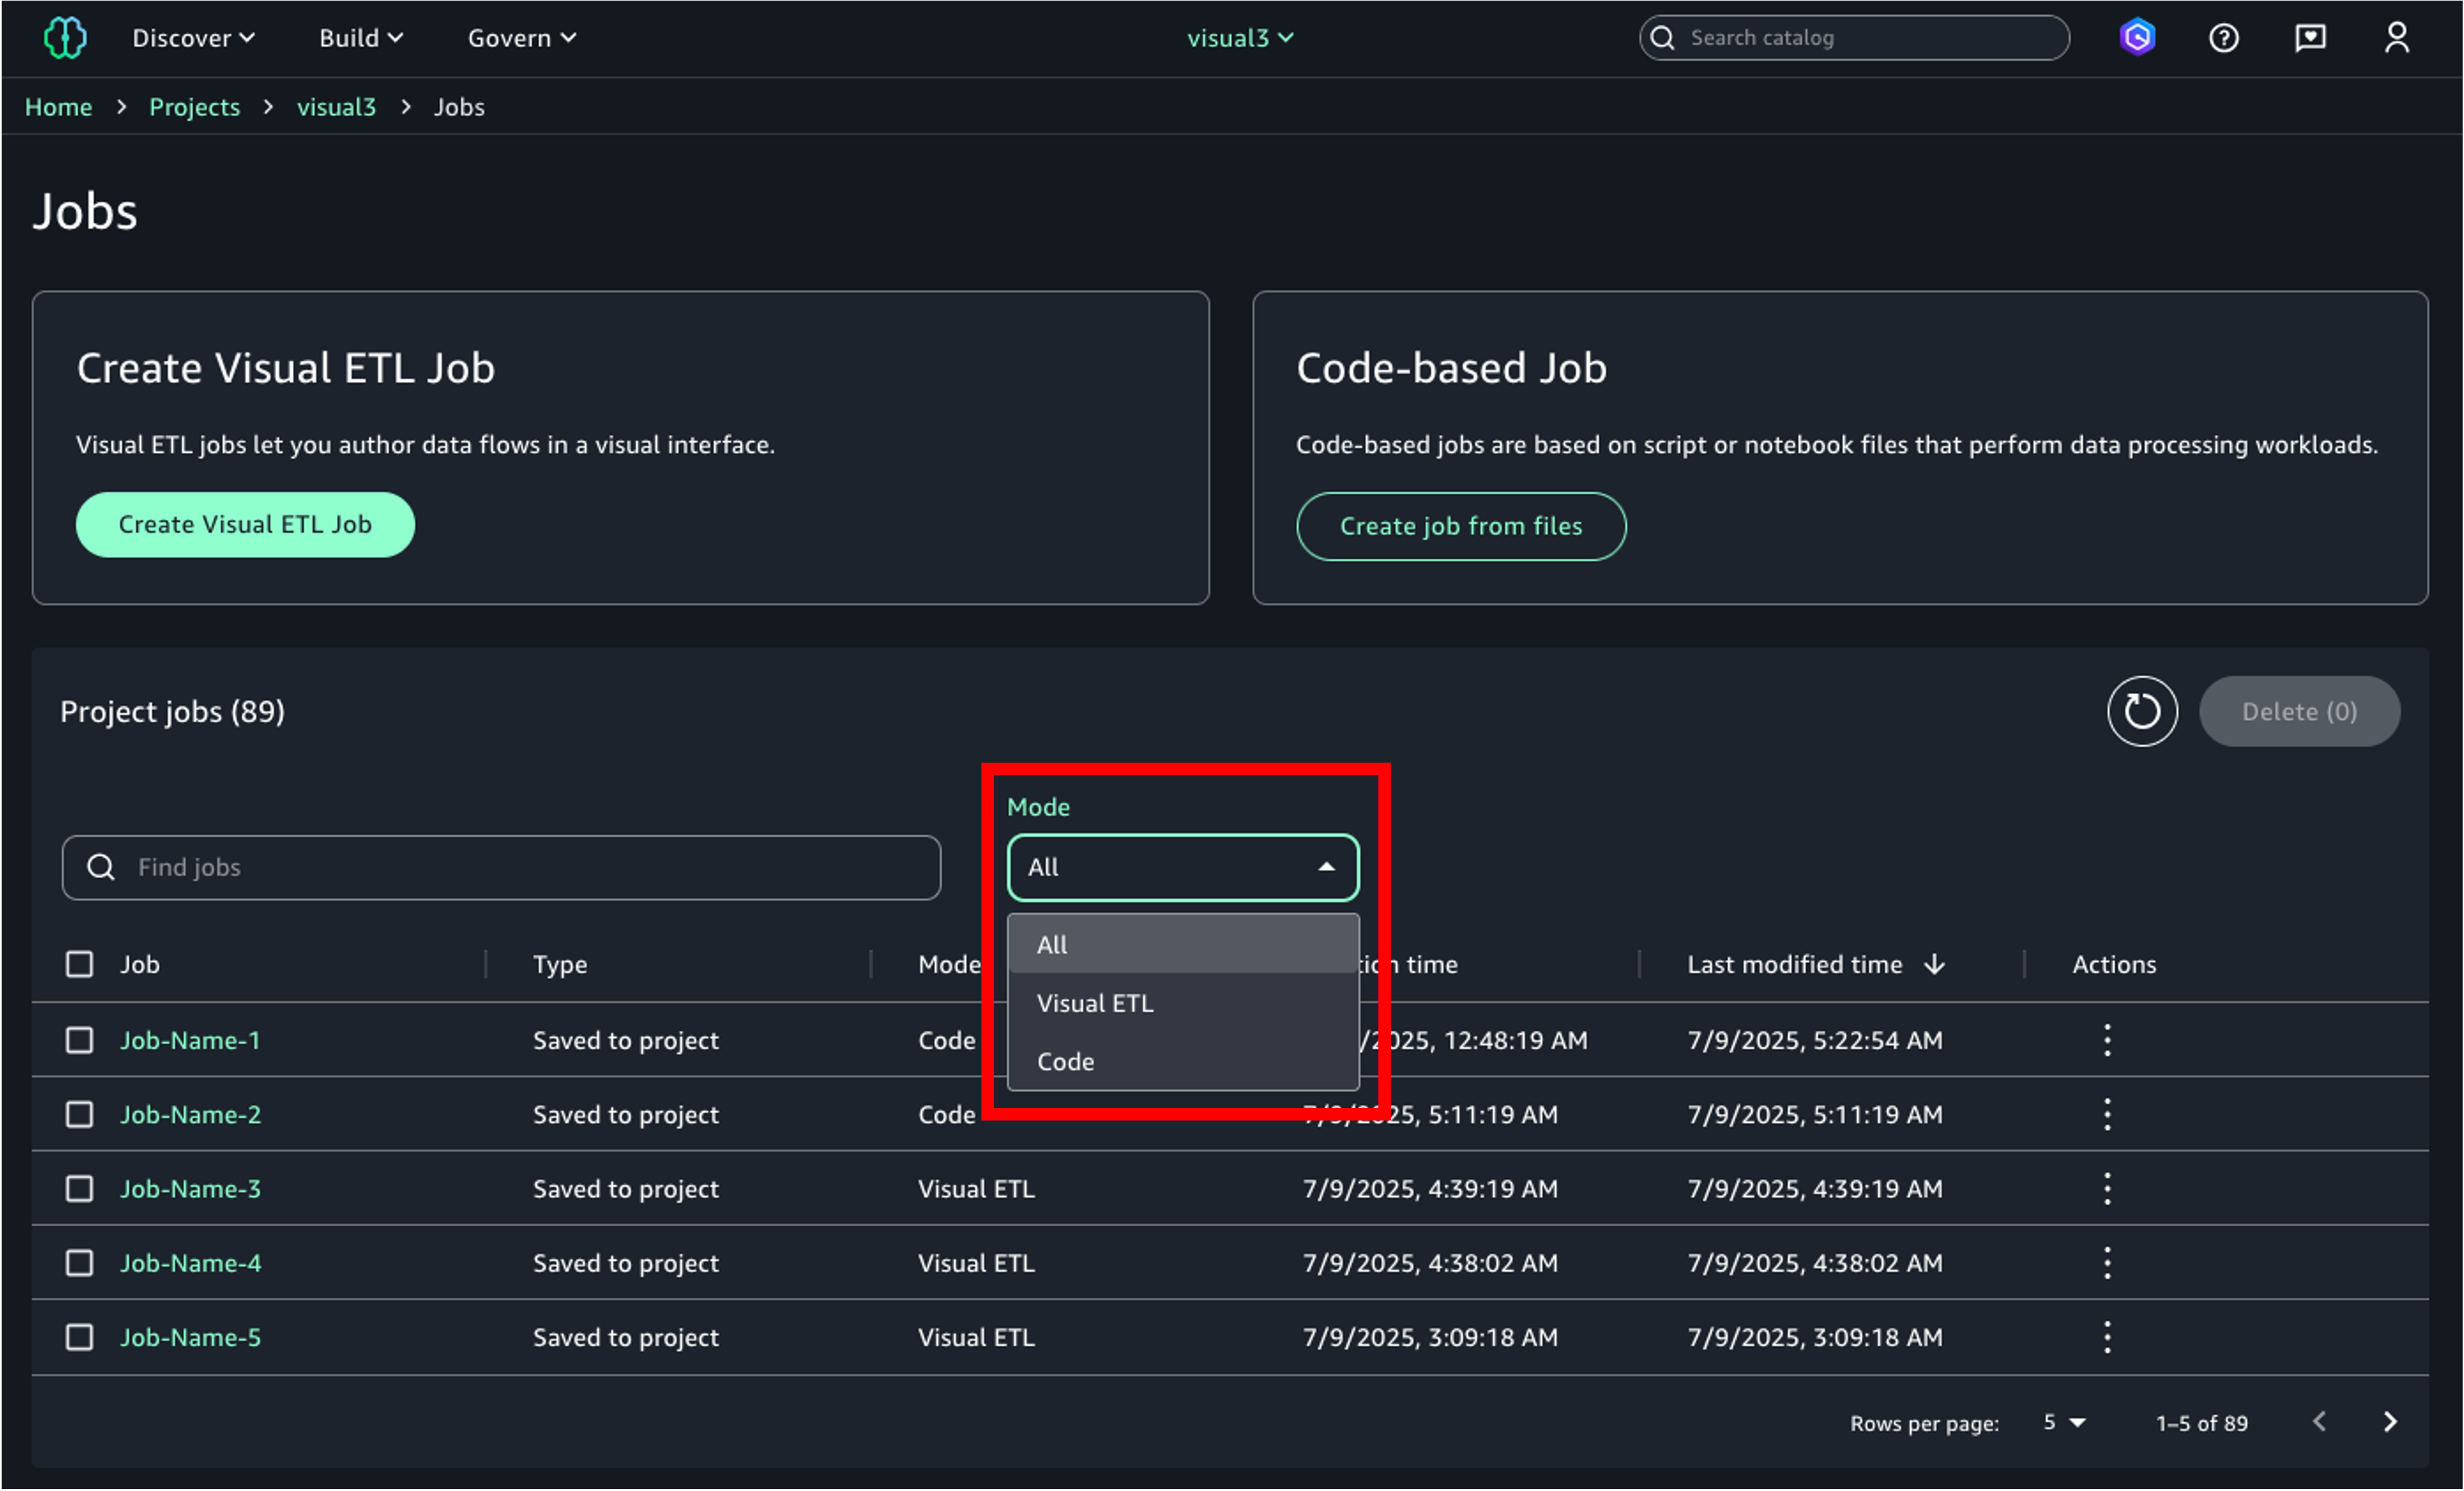This screenshot has width=2464, height=1491.
Task: Open the visual3 project switcher dropdown
Action: tap(1239, 38)
